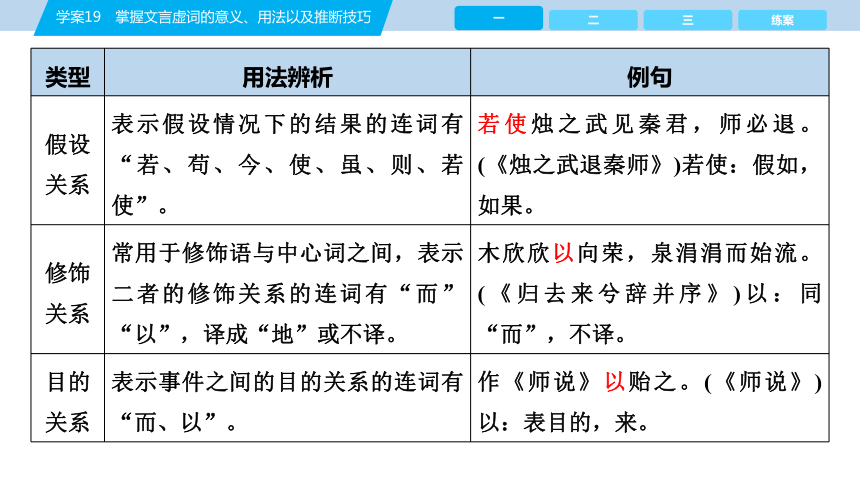Screen dimensions: 860x484
Task: Select the 例句 column header
Action: tap(649, 77)
